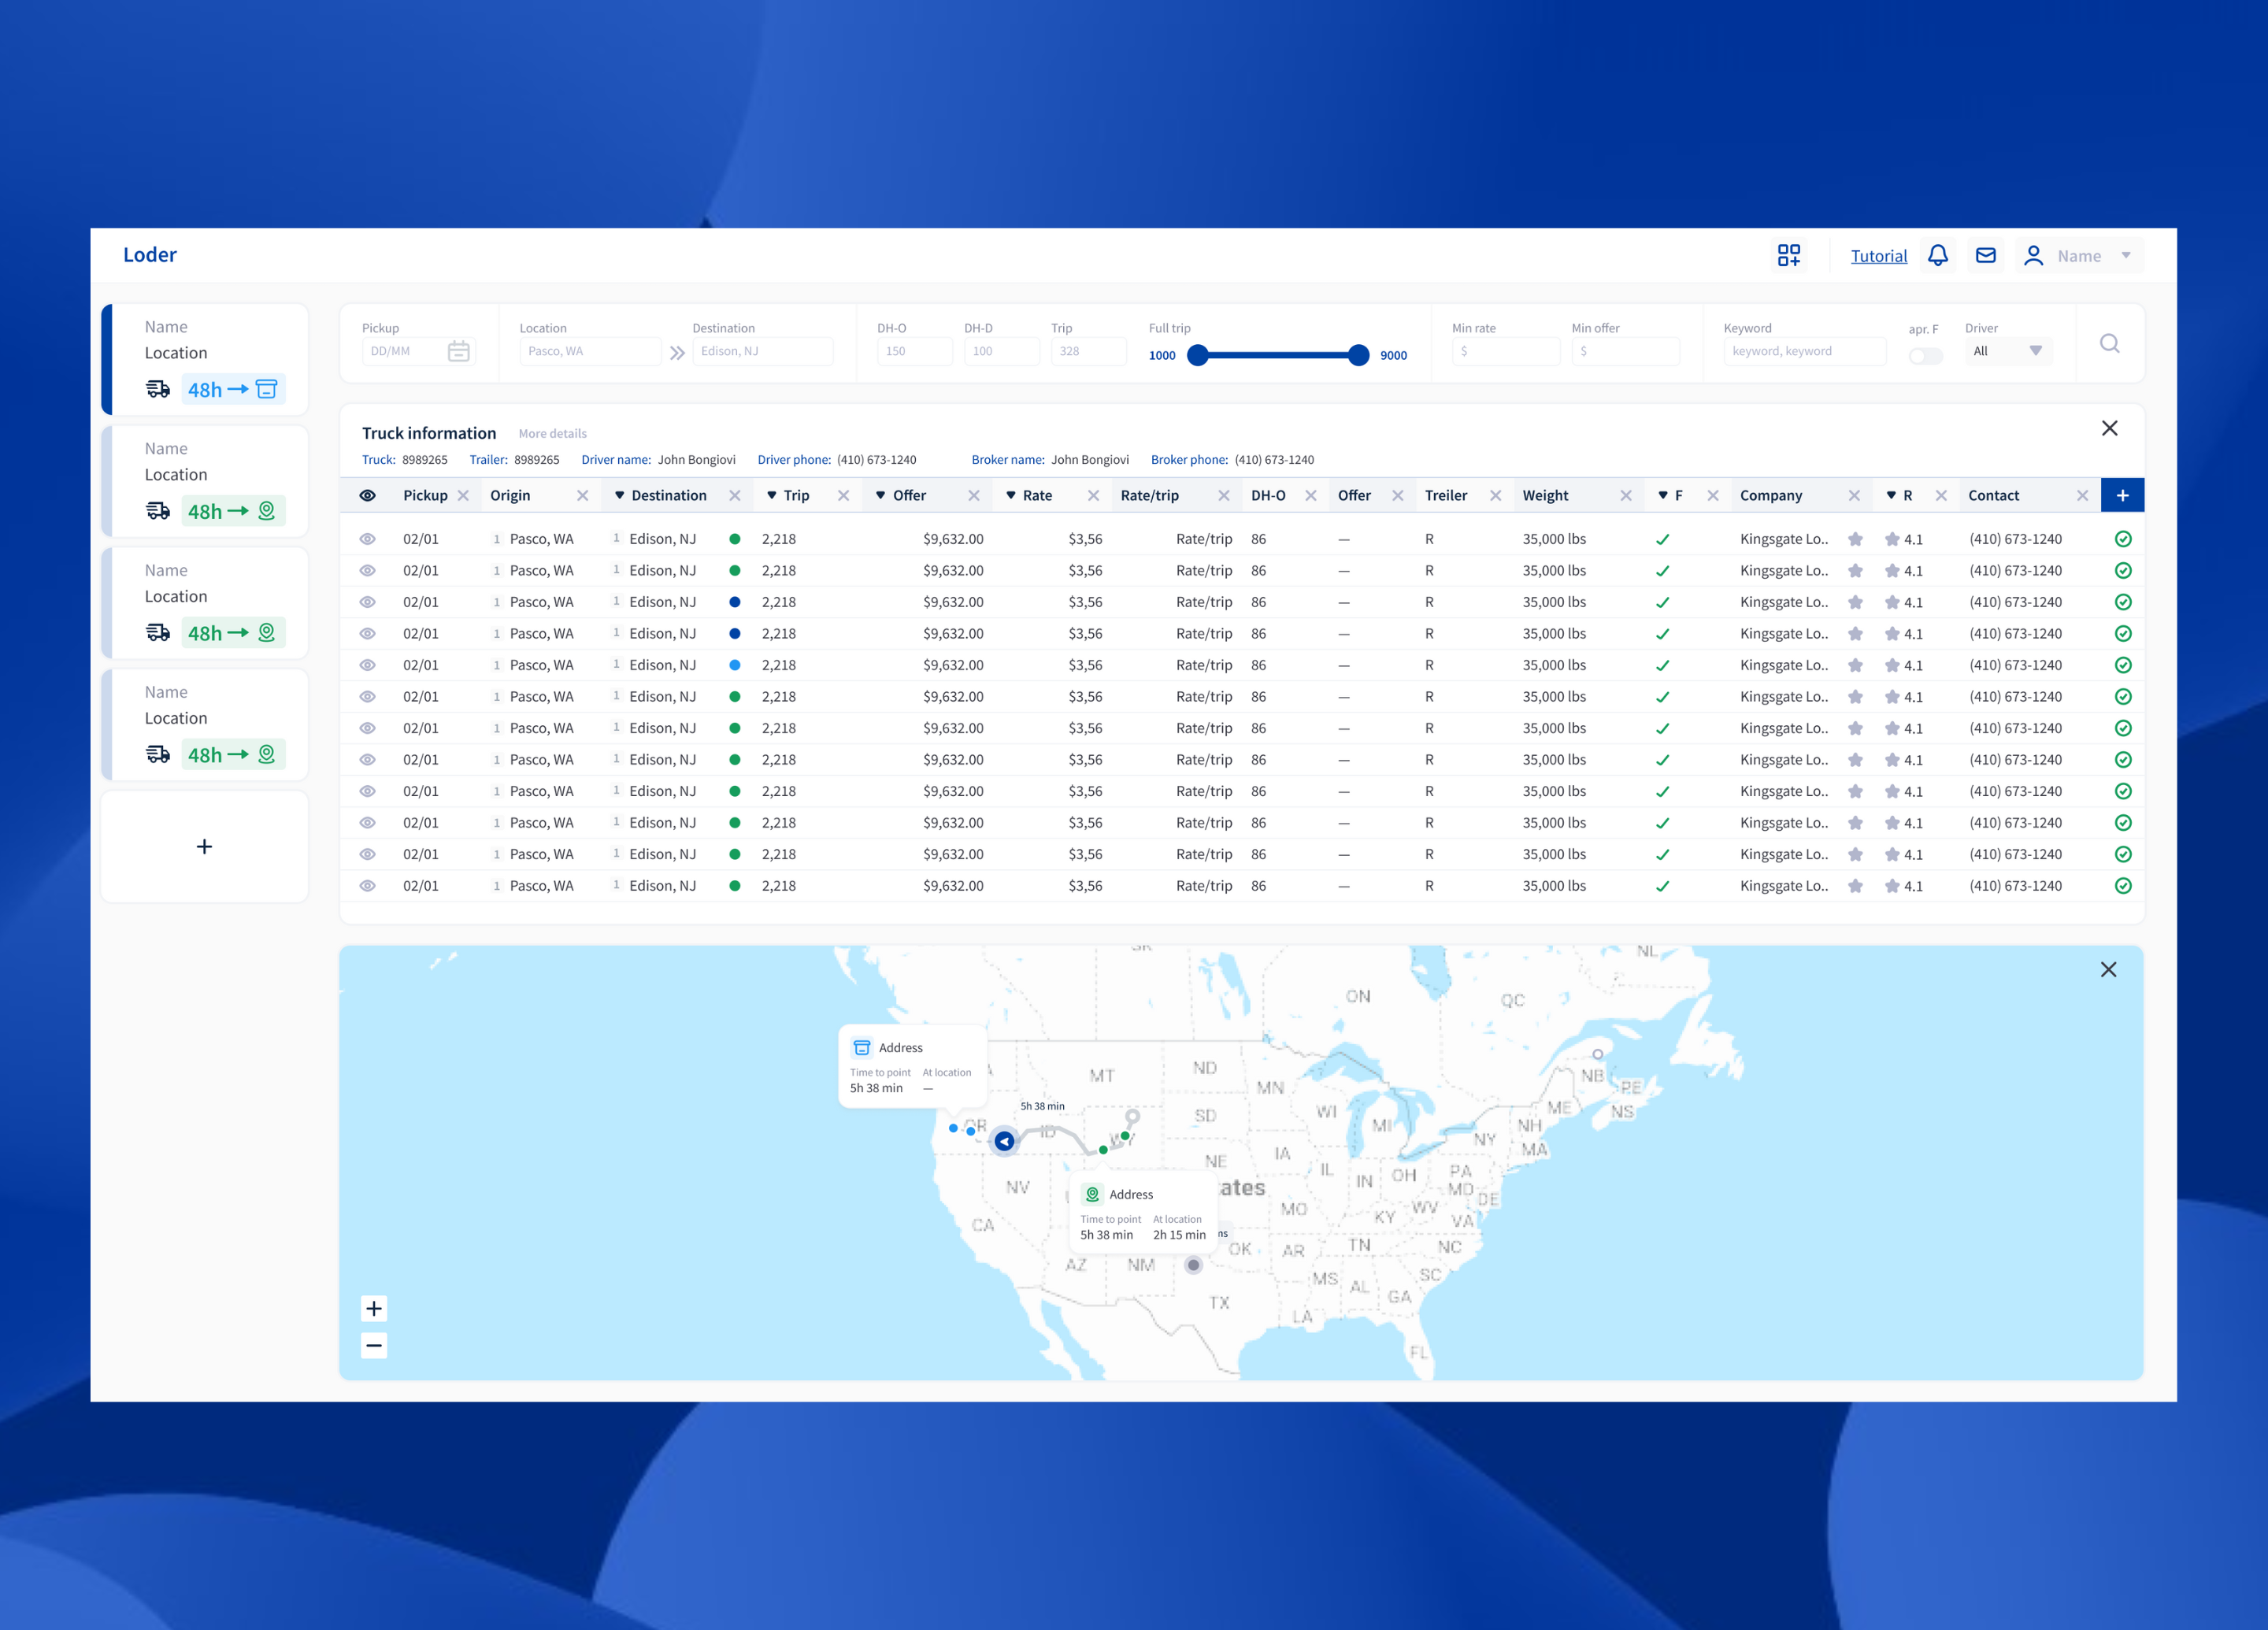Remove the Company column
Viewport: 2268px width, 1630px height.
[x=1854, y=495]
